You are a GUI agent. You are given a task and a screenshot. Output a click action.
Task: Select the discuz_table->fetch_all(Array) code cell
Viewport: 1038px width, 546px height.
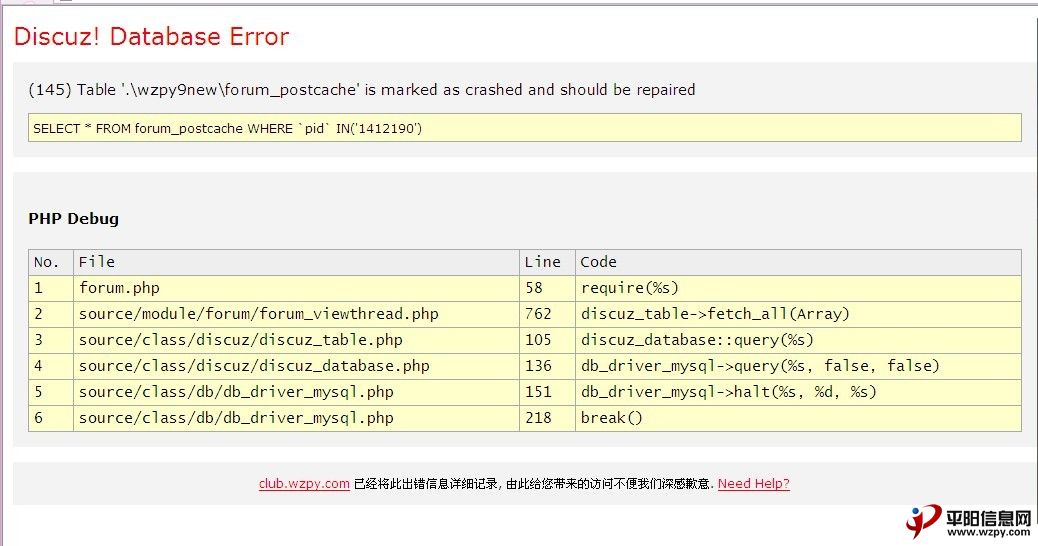[798, 314]
